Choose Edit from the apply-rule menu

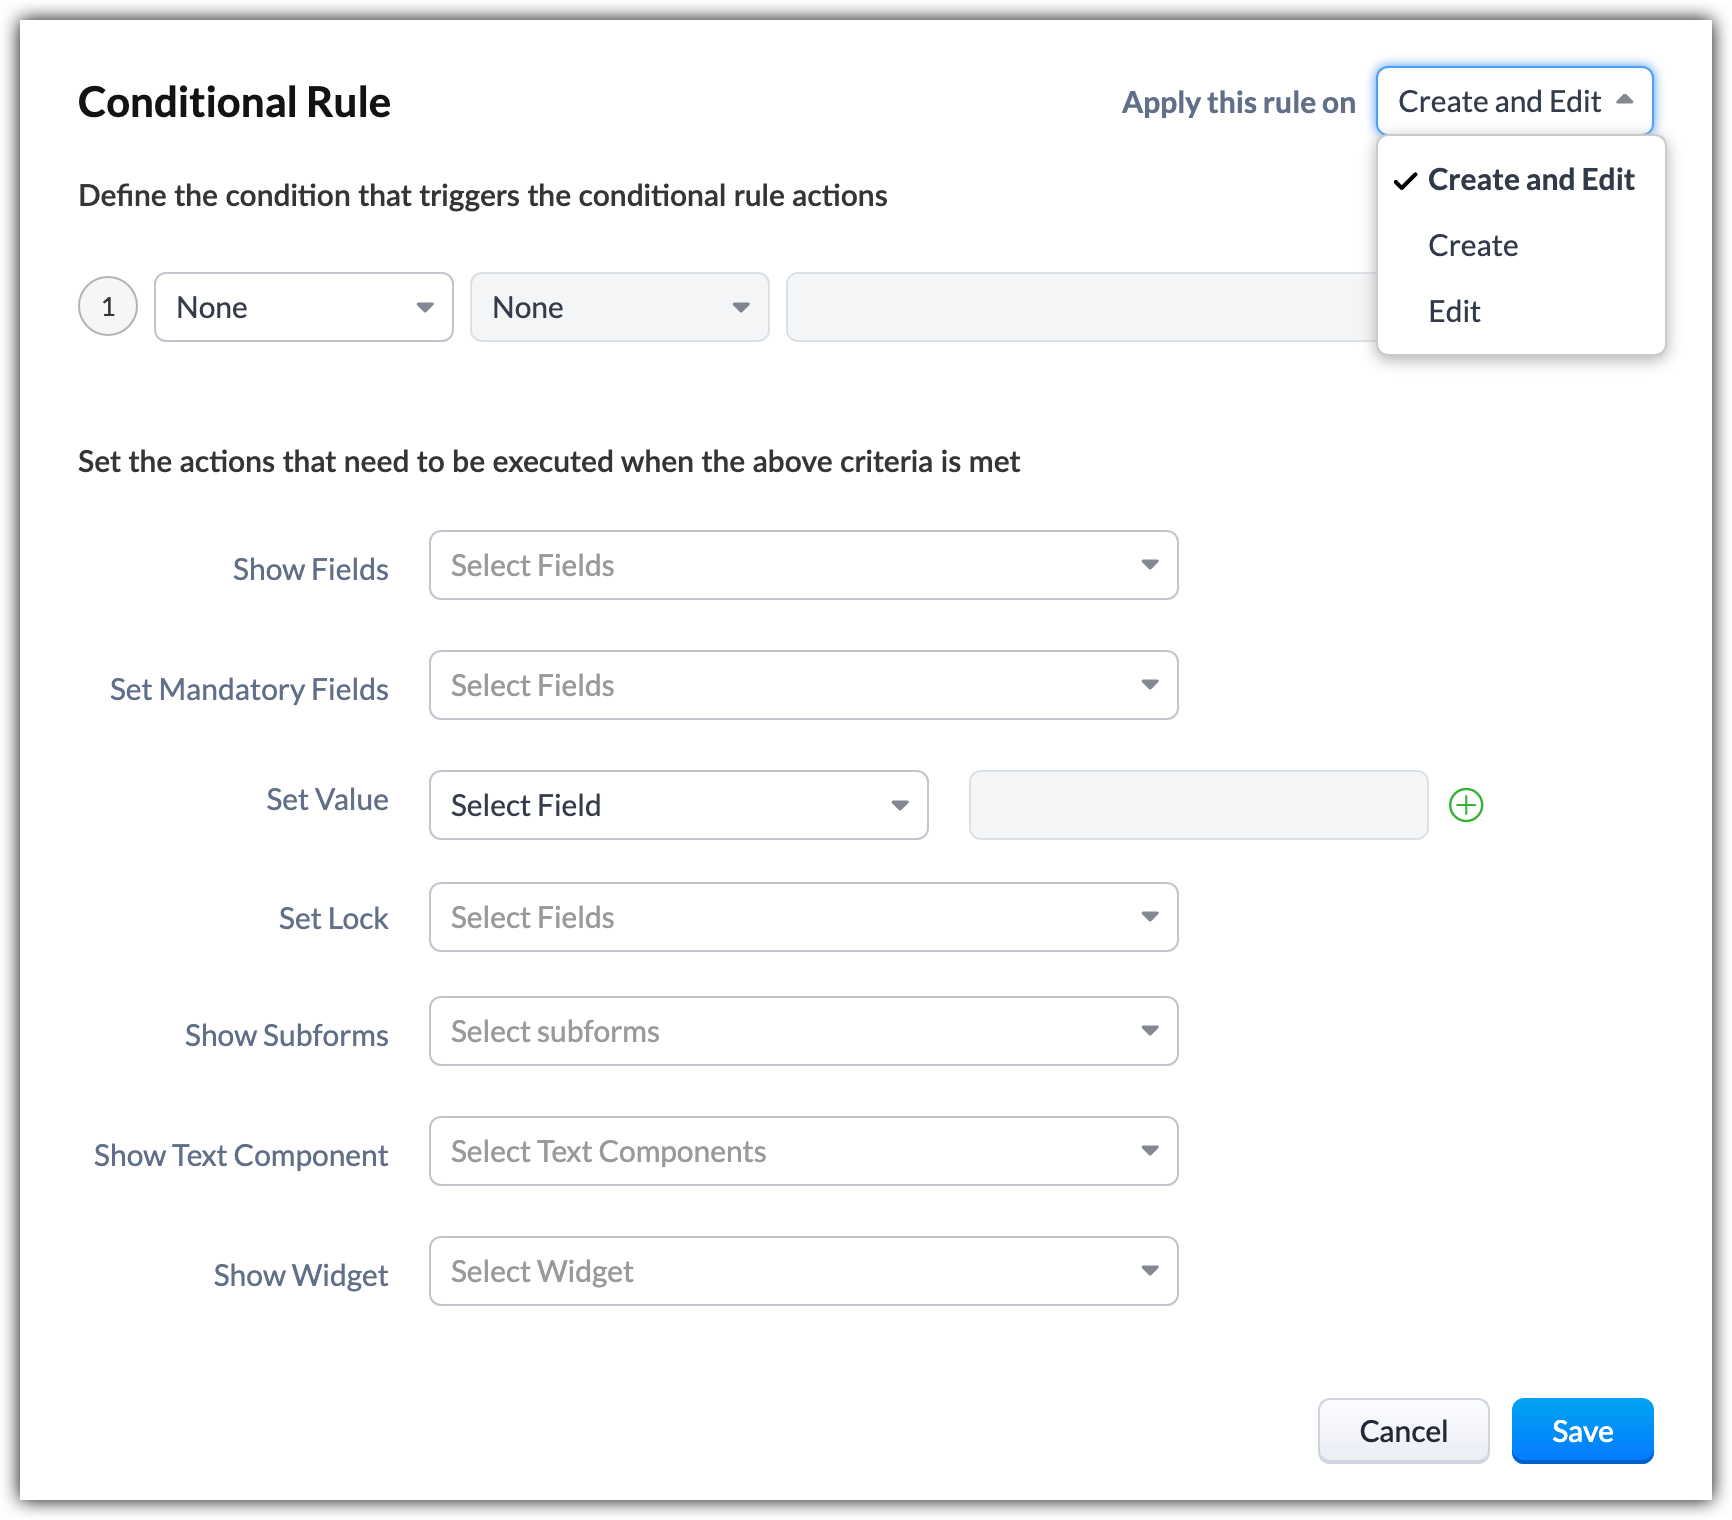click(1454, 312)
